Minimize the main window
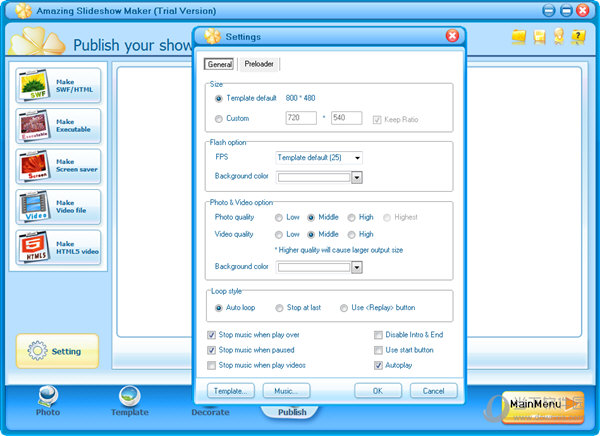Screen dimensions: 600x436 click(x=548, y=11)
